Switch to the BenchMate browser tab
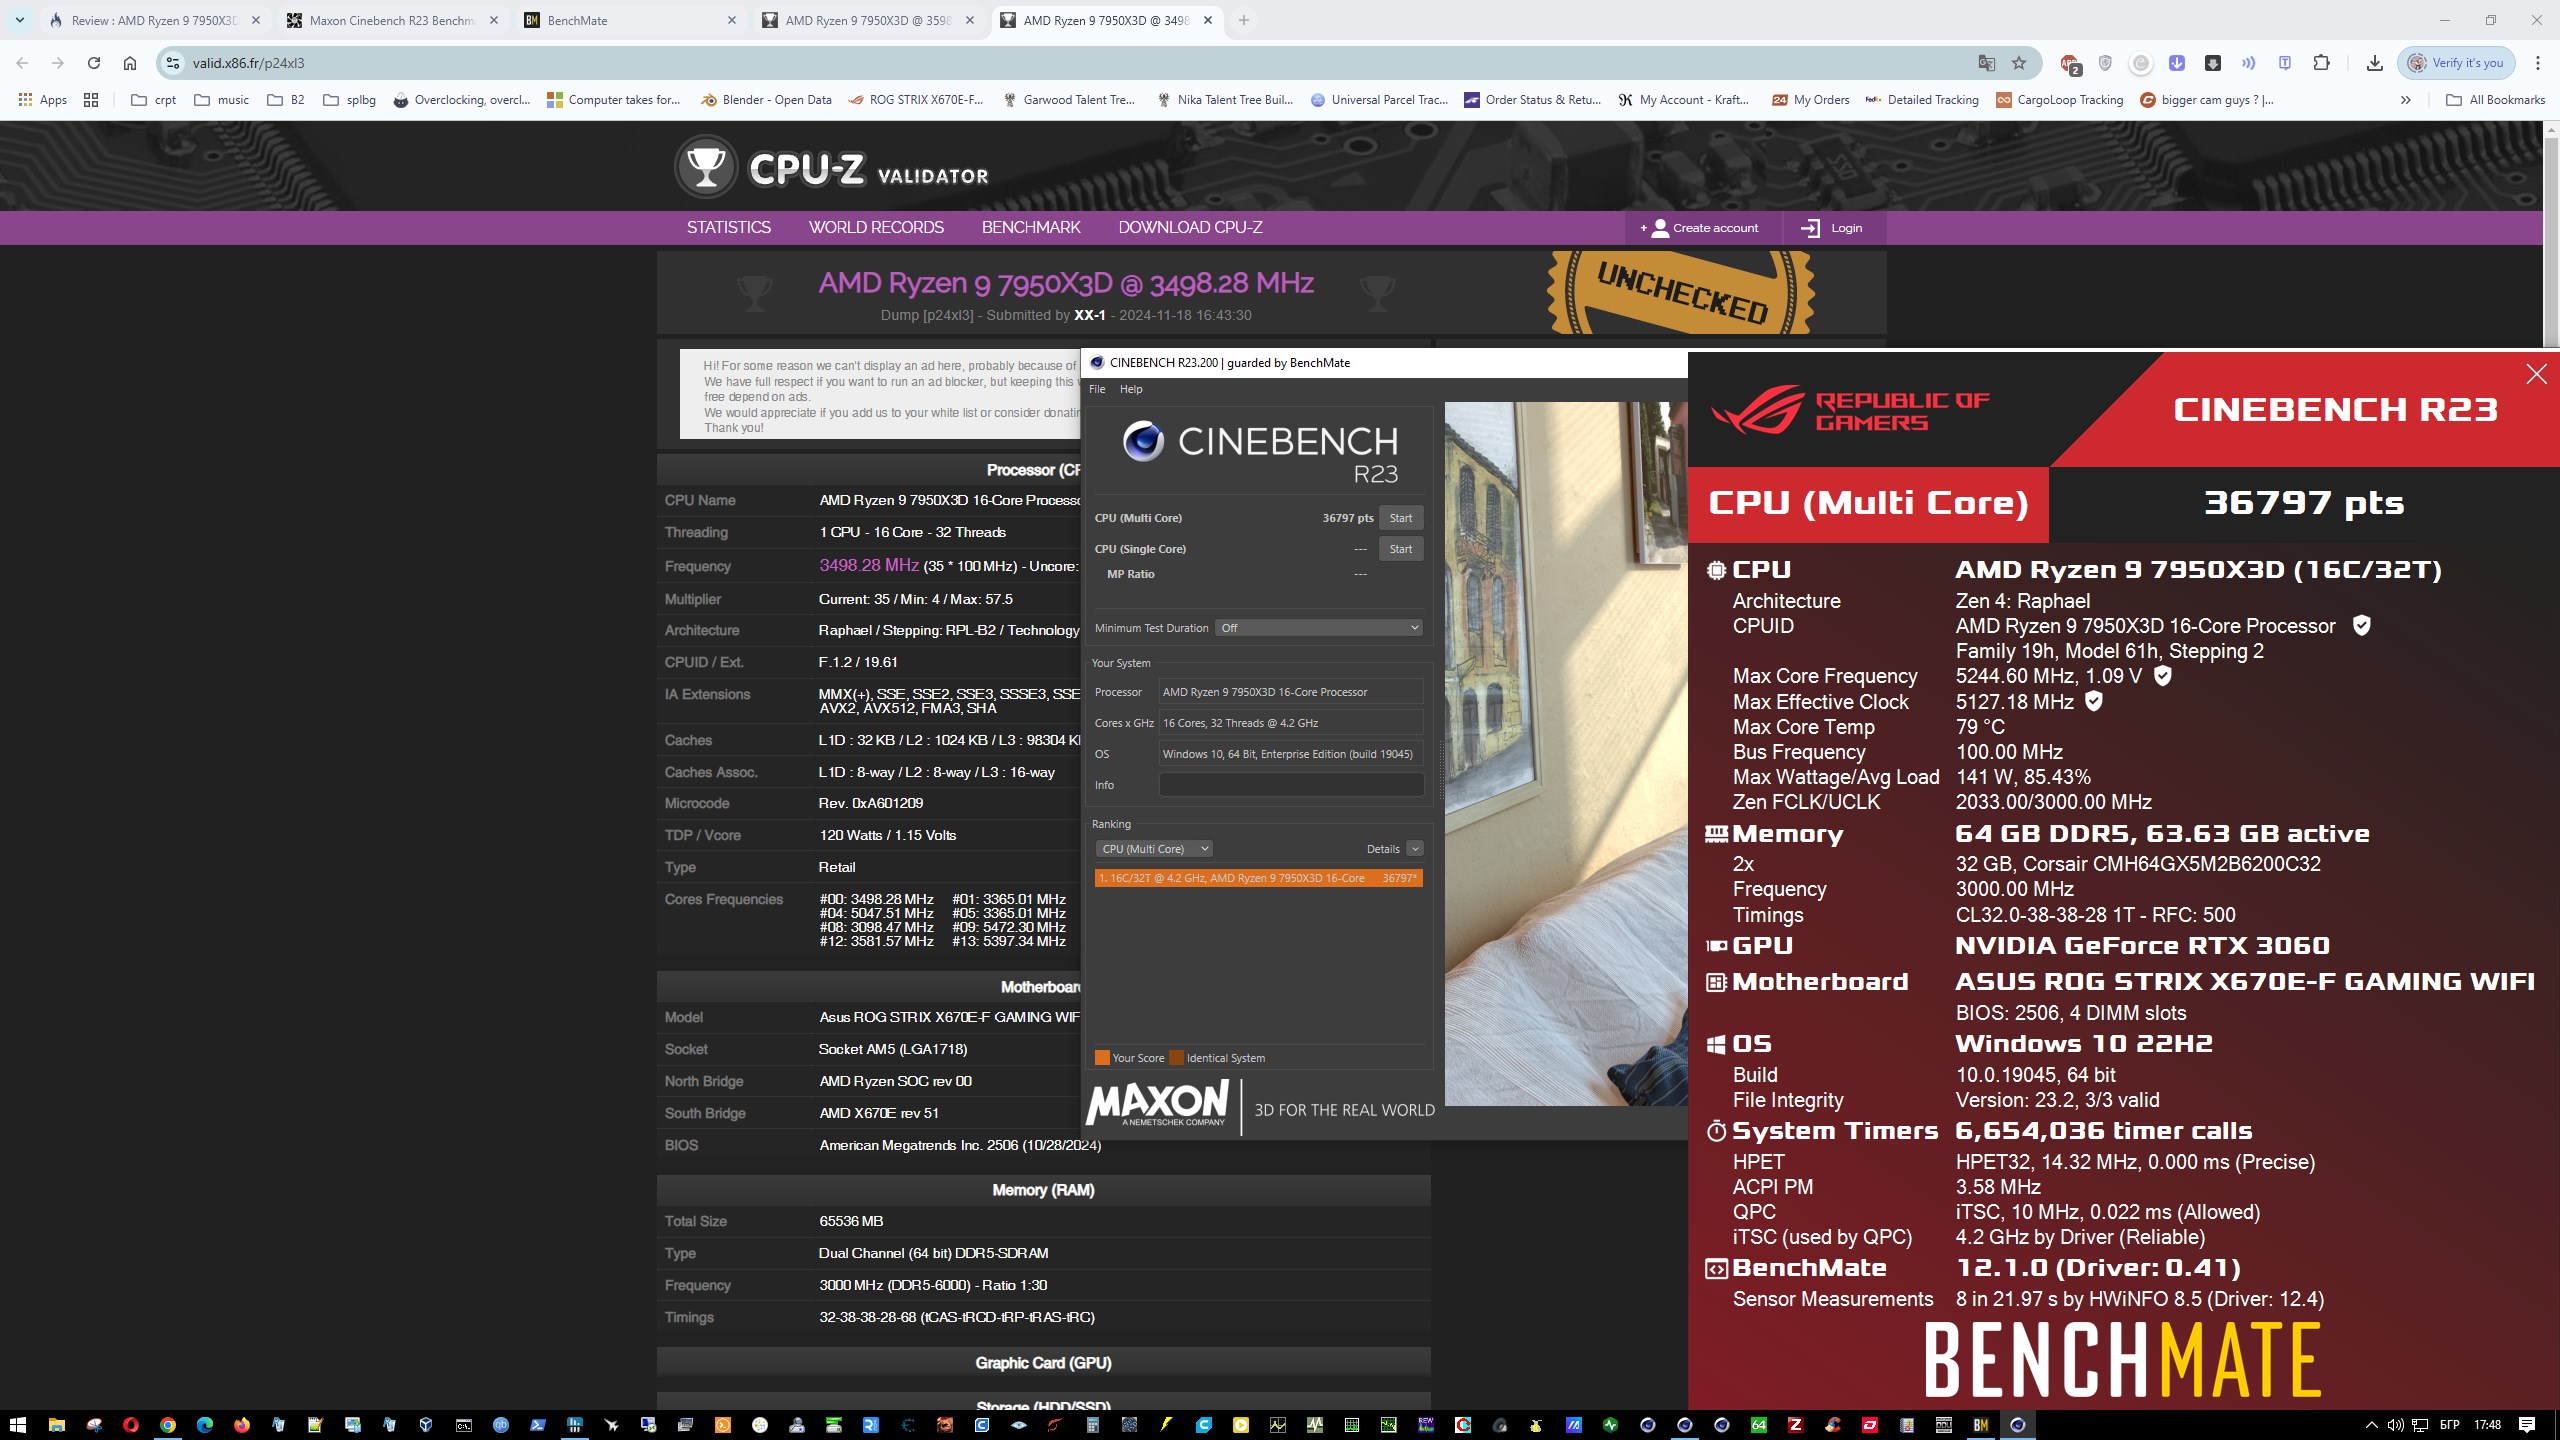Screen dimensions: 2560x1440 pyautogui.click(x=630, y=20)
